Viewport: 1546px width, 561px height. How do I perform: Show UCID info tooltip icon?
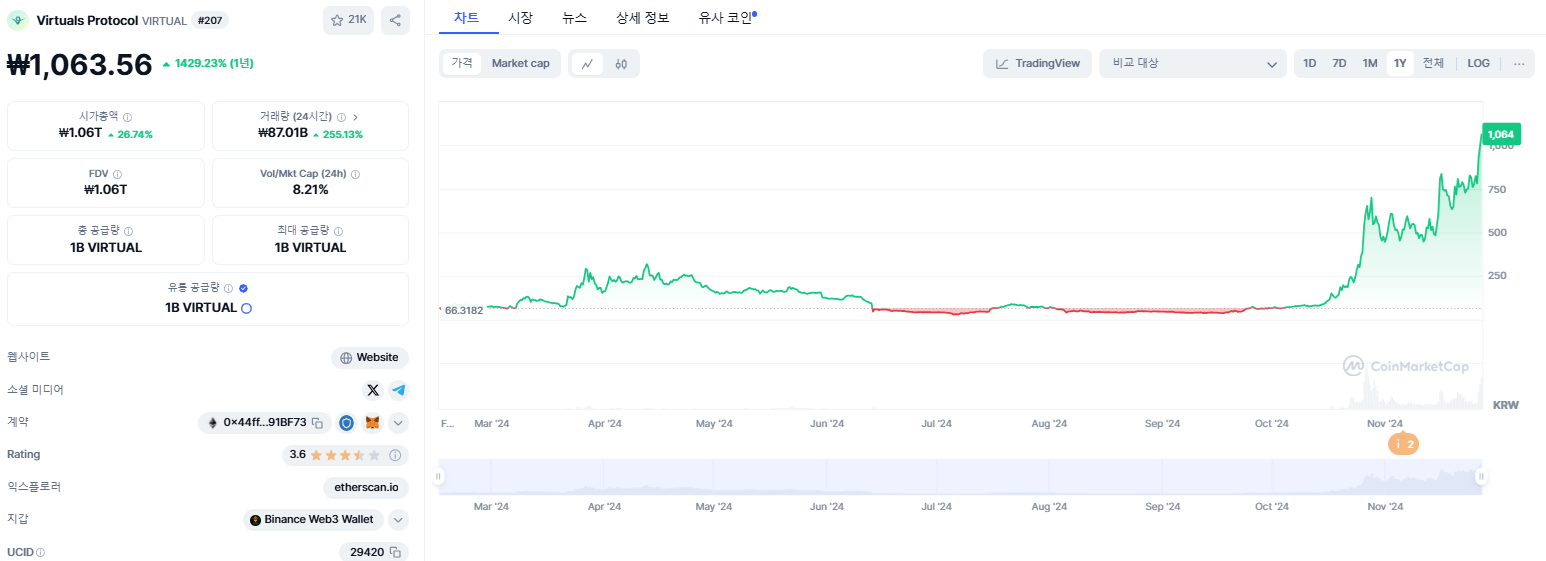pos(41,552)
